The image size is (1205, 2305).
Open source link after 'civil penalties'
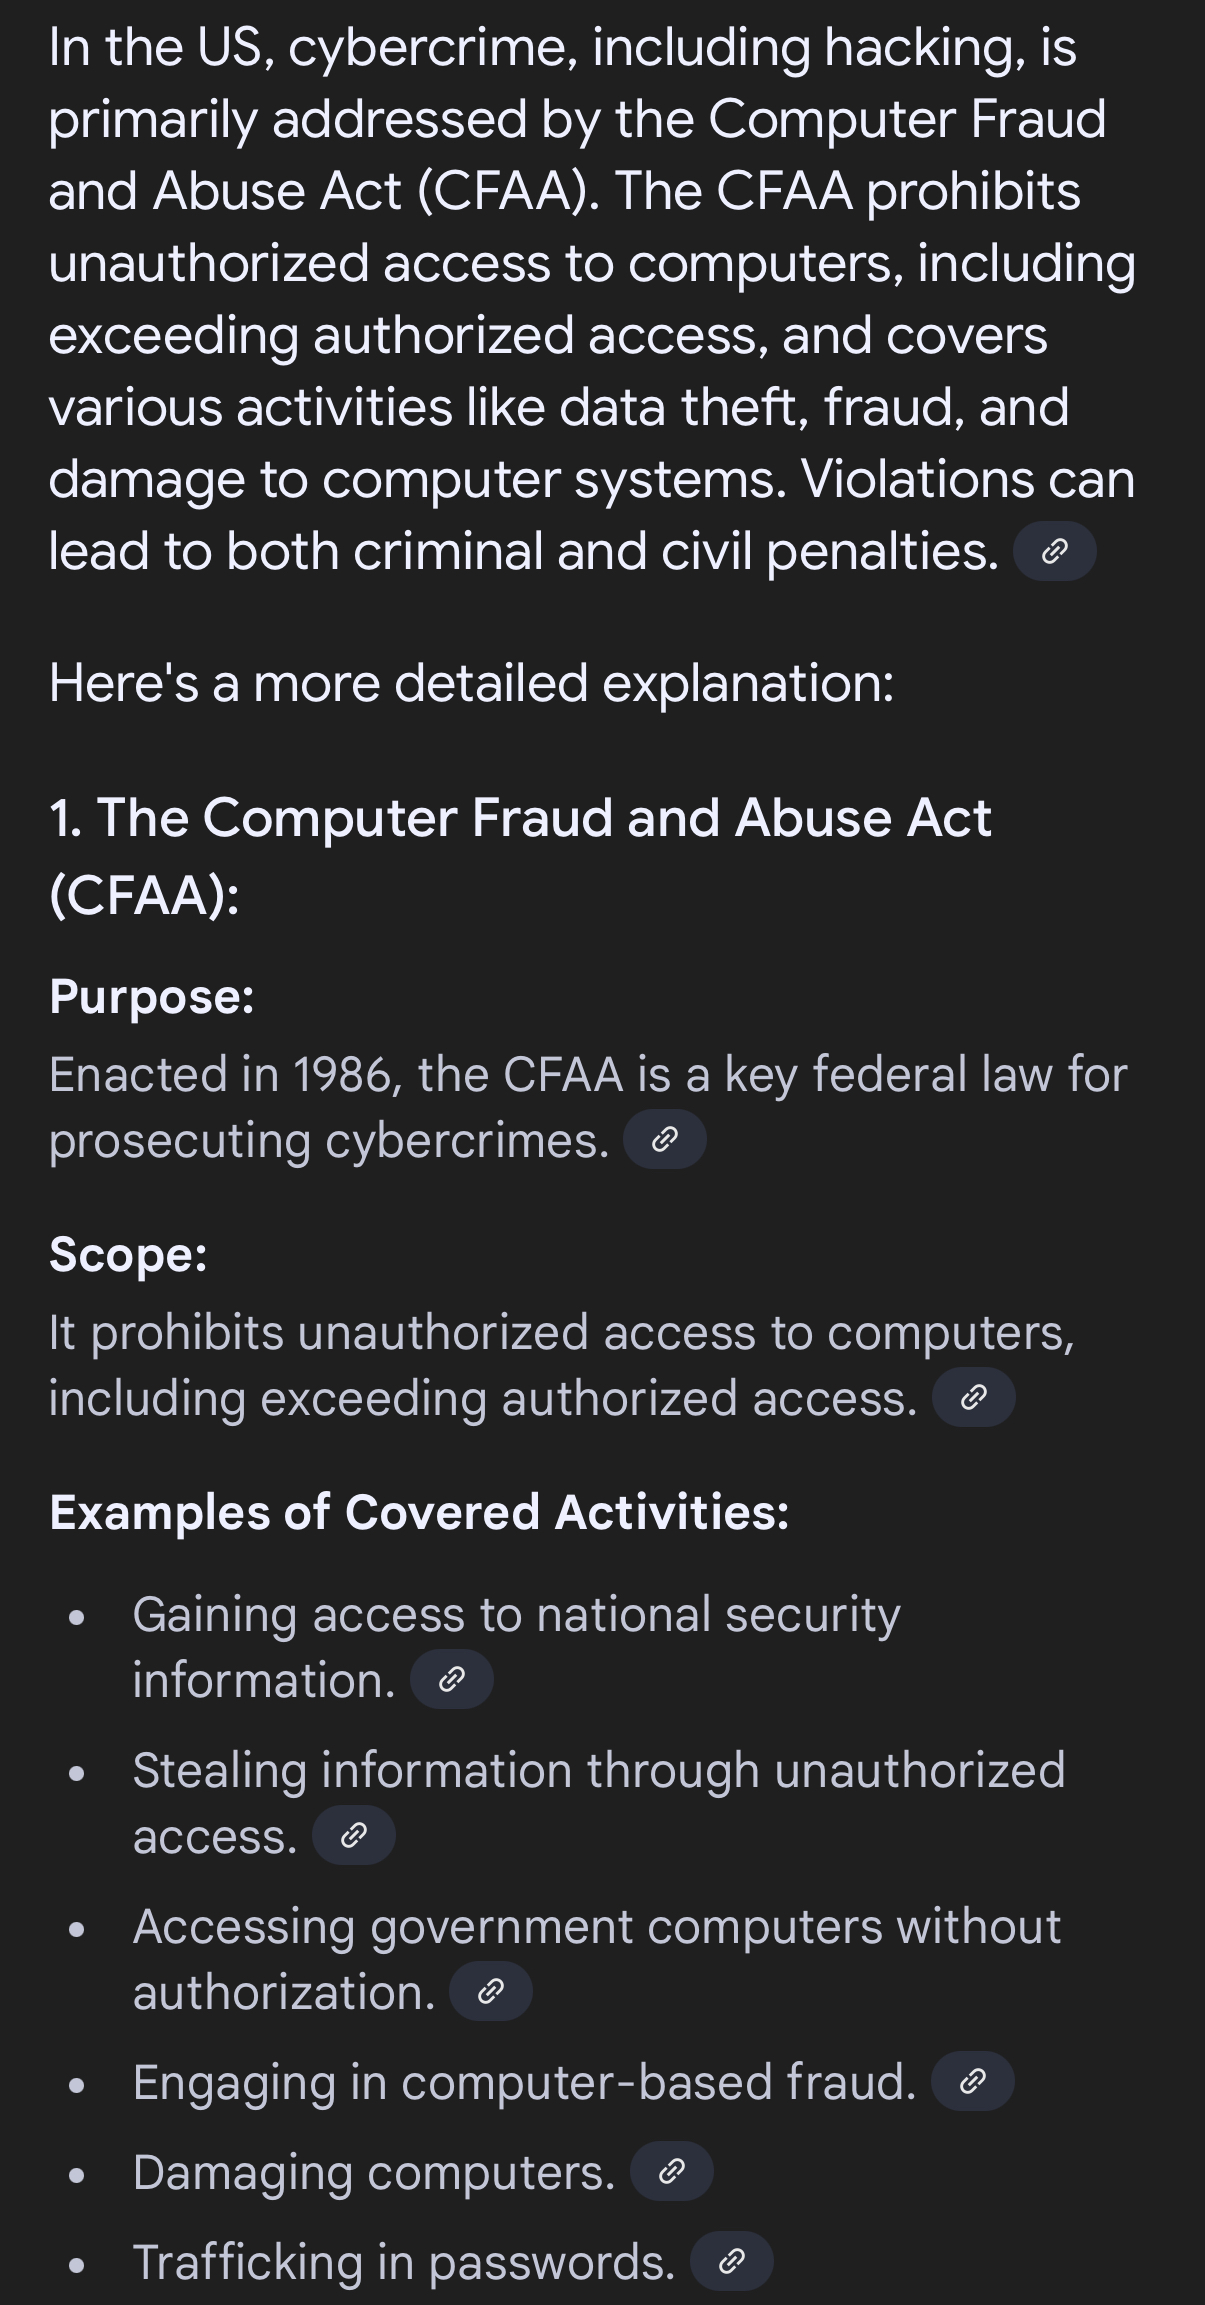[x=1055, y=551]
